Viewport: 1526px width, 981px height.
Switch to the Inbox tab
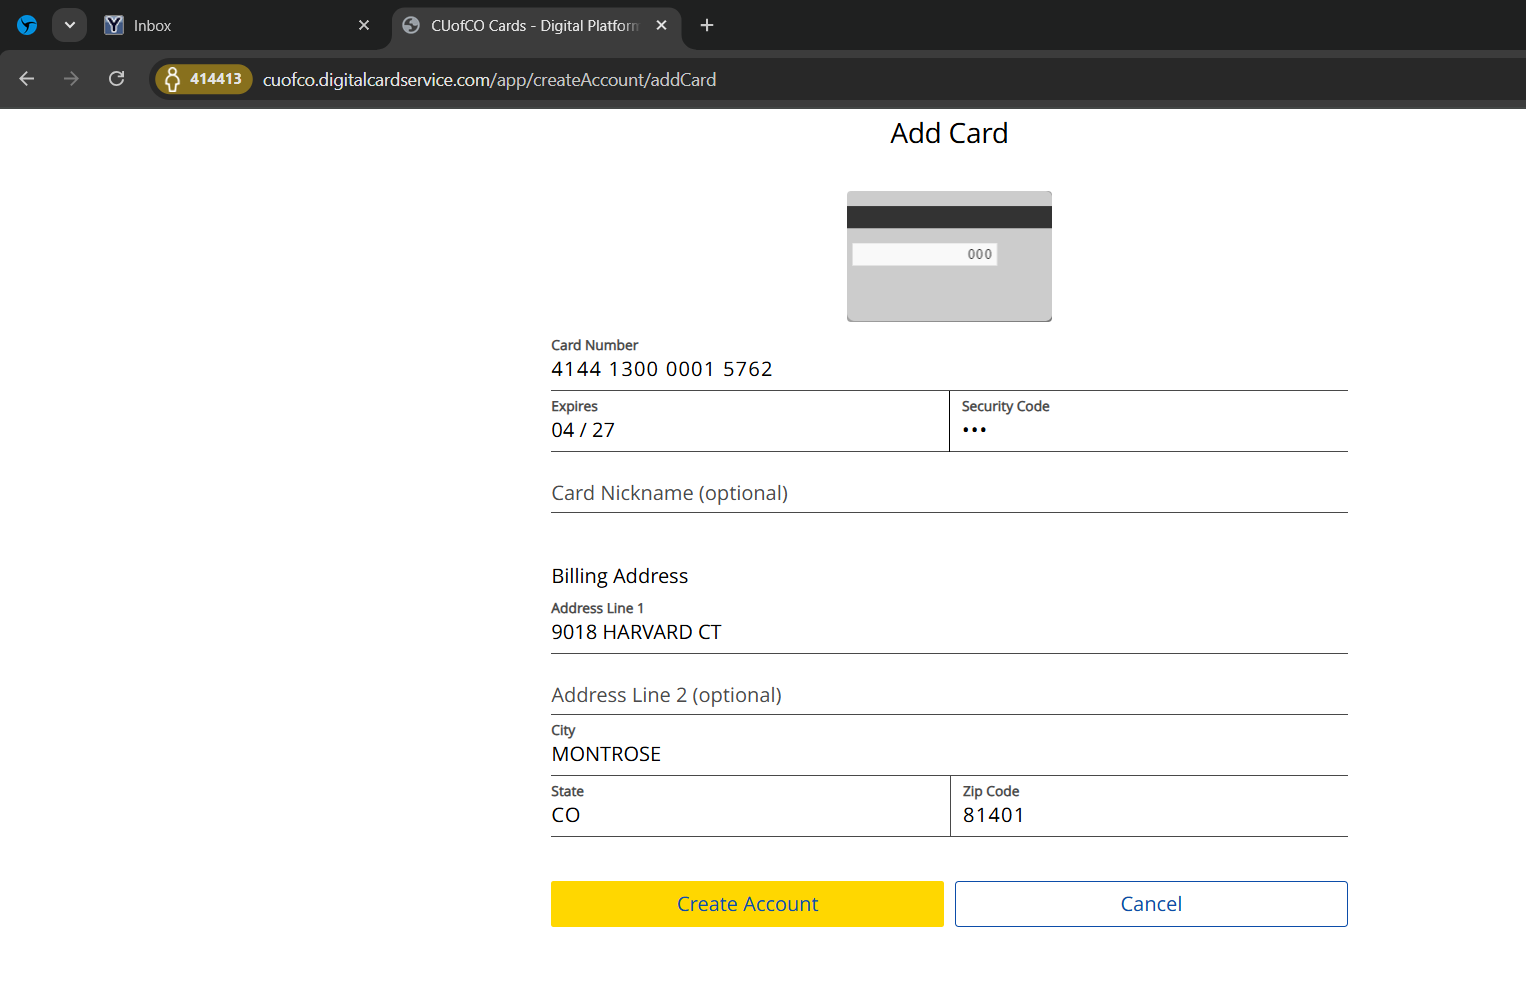[230, 25]
